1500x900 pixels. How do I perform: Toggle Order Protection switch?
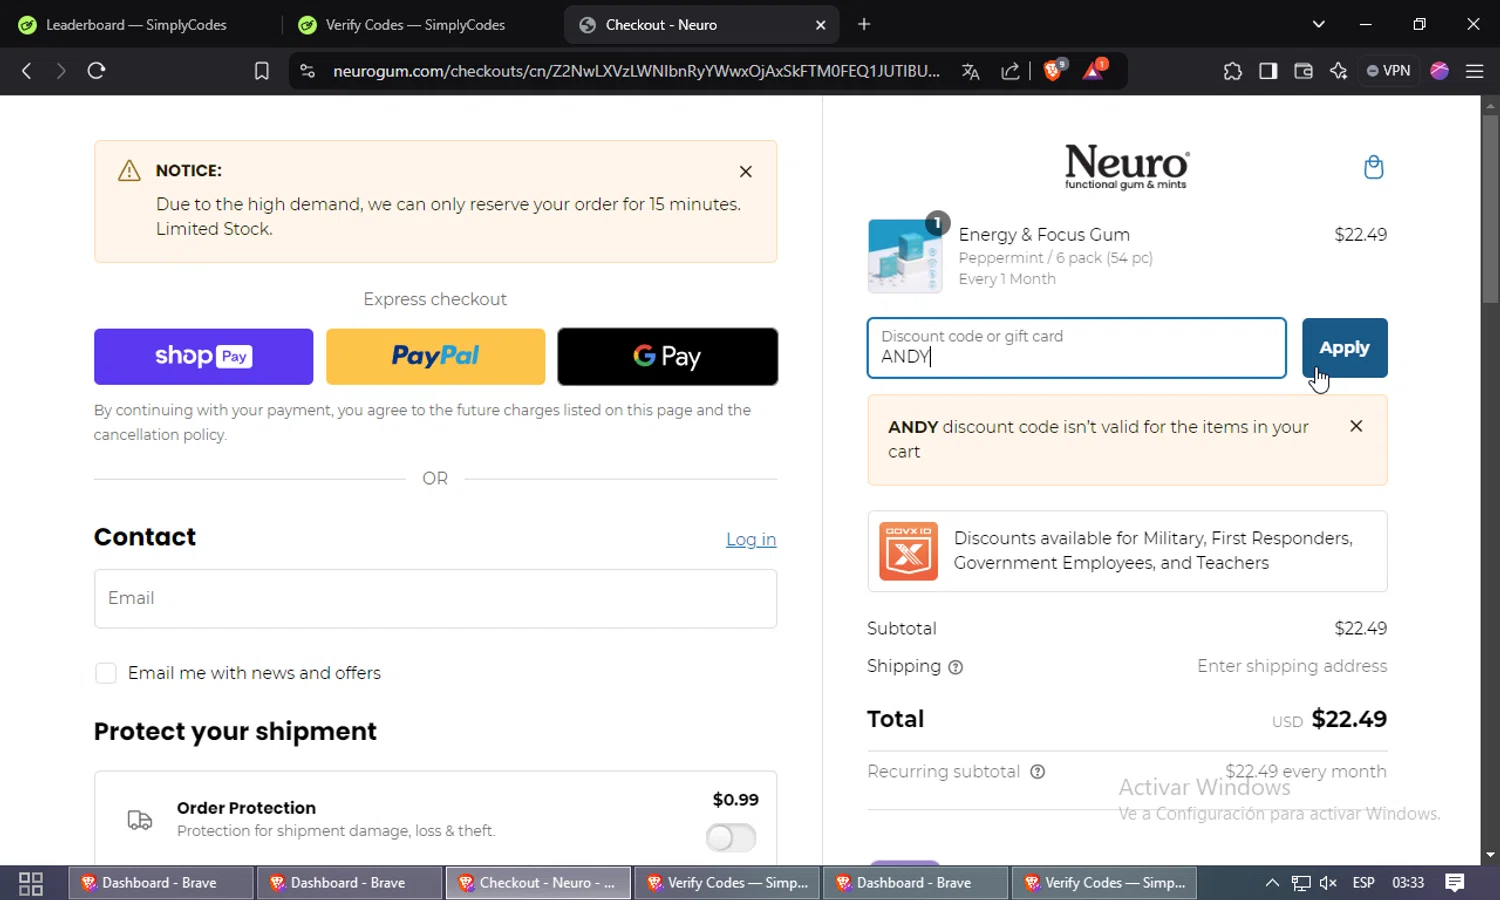pos(731,838)
